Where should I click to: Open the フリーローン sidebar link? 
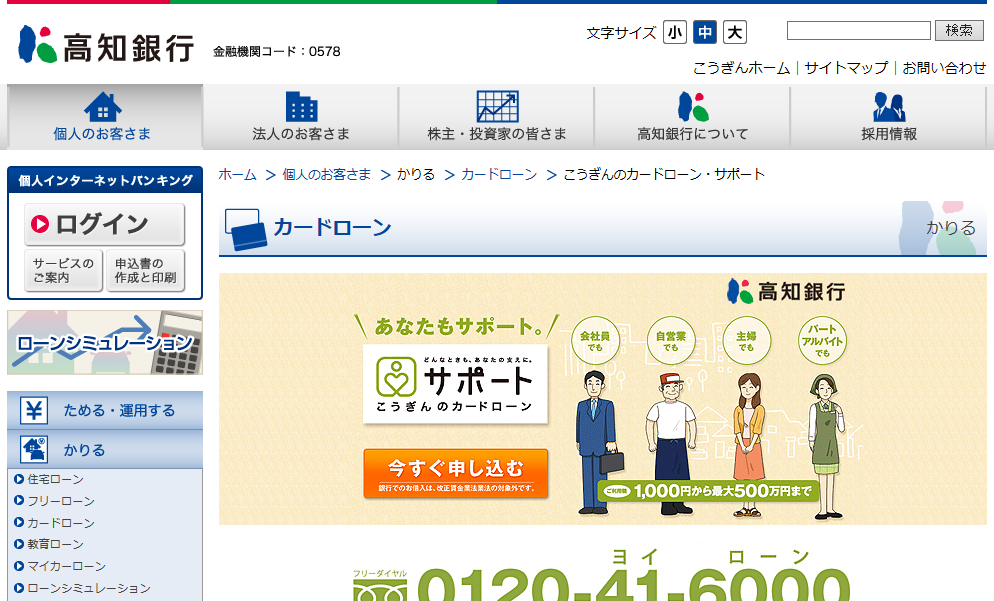(x=61, y=501)
